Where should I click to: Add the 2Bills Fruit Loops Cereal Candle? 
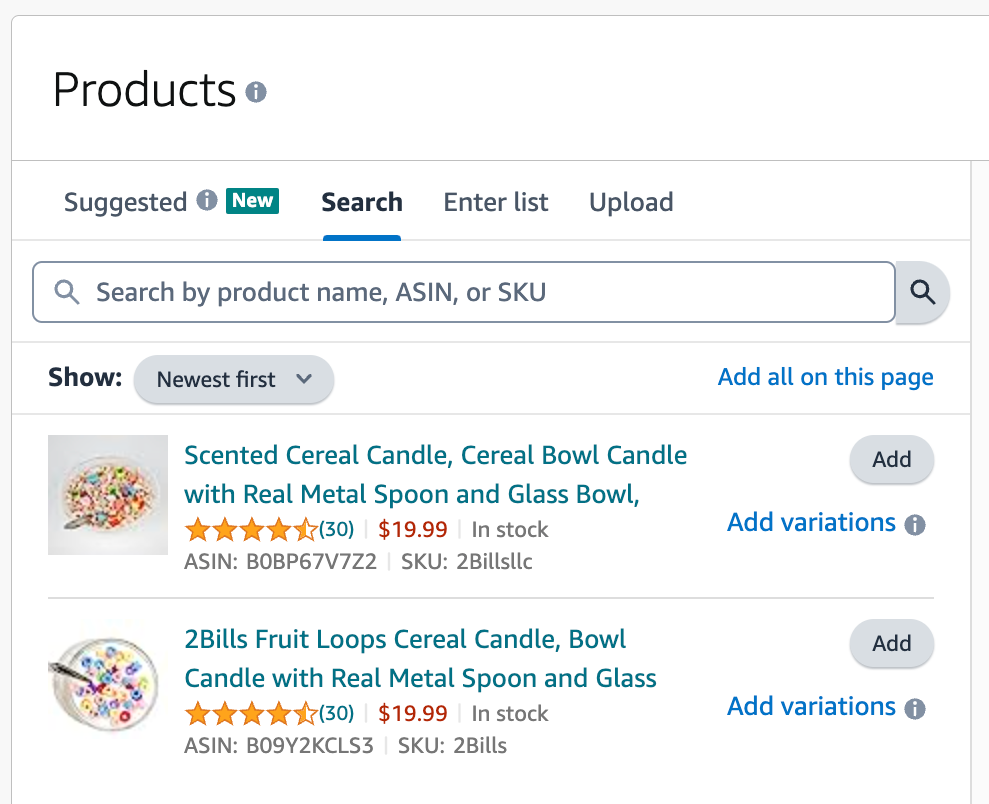[891, 644]
